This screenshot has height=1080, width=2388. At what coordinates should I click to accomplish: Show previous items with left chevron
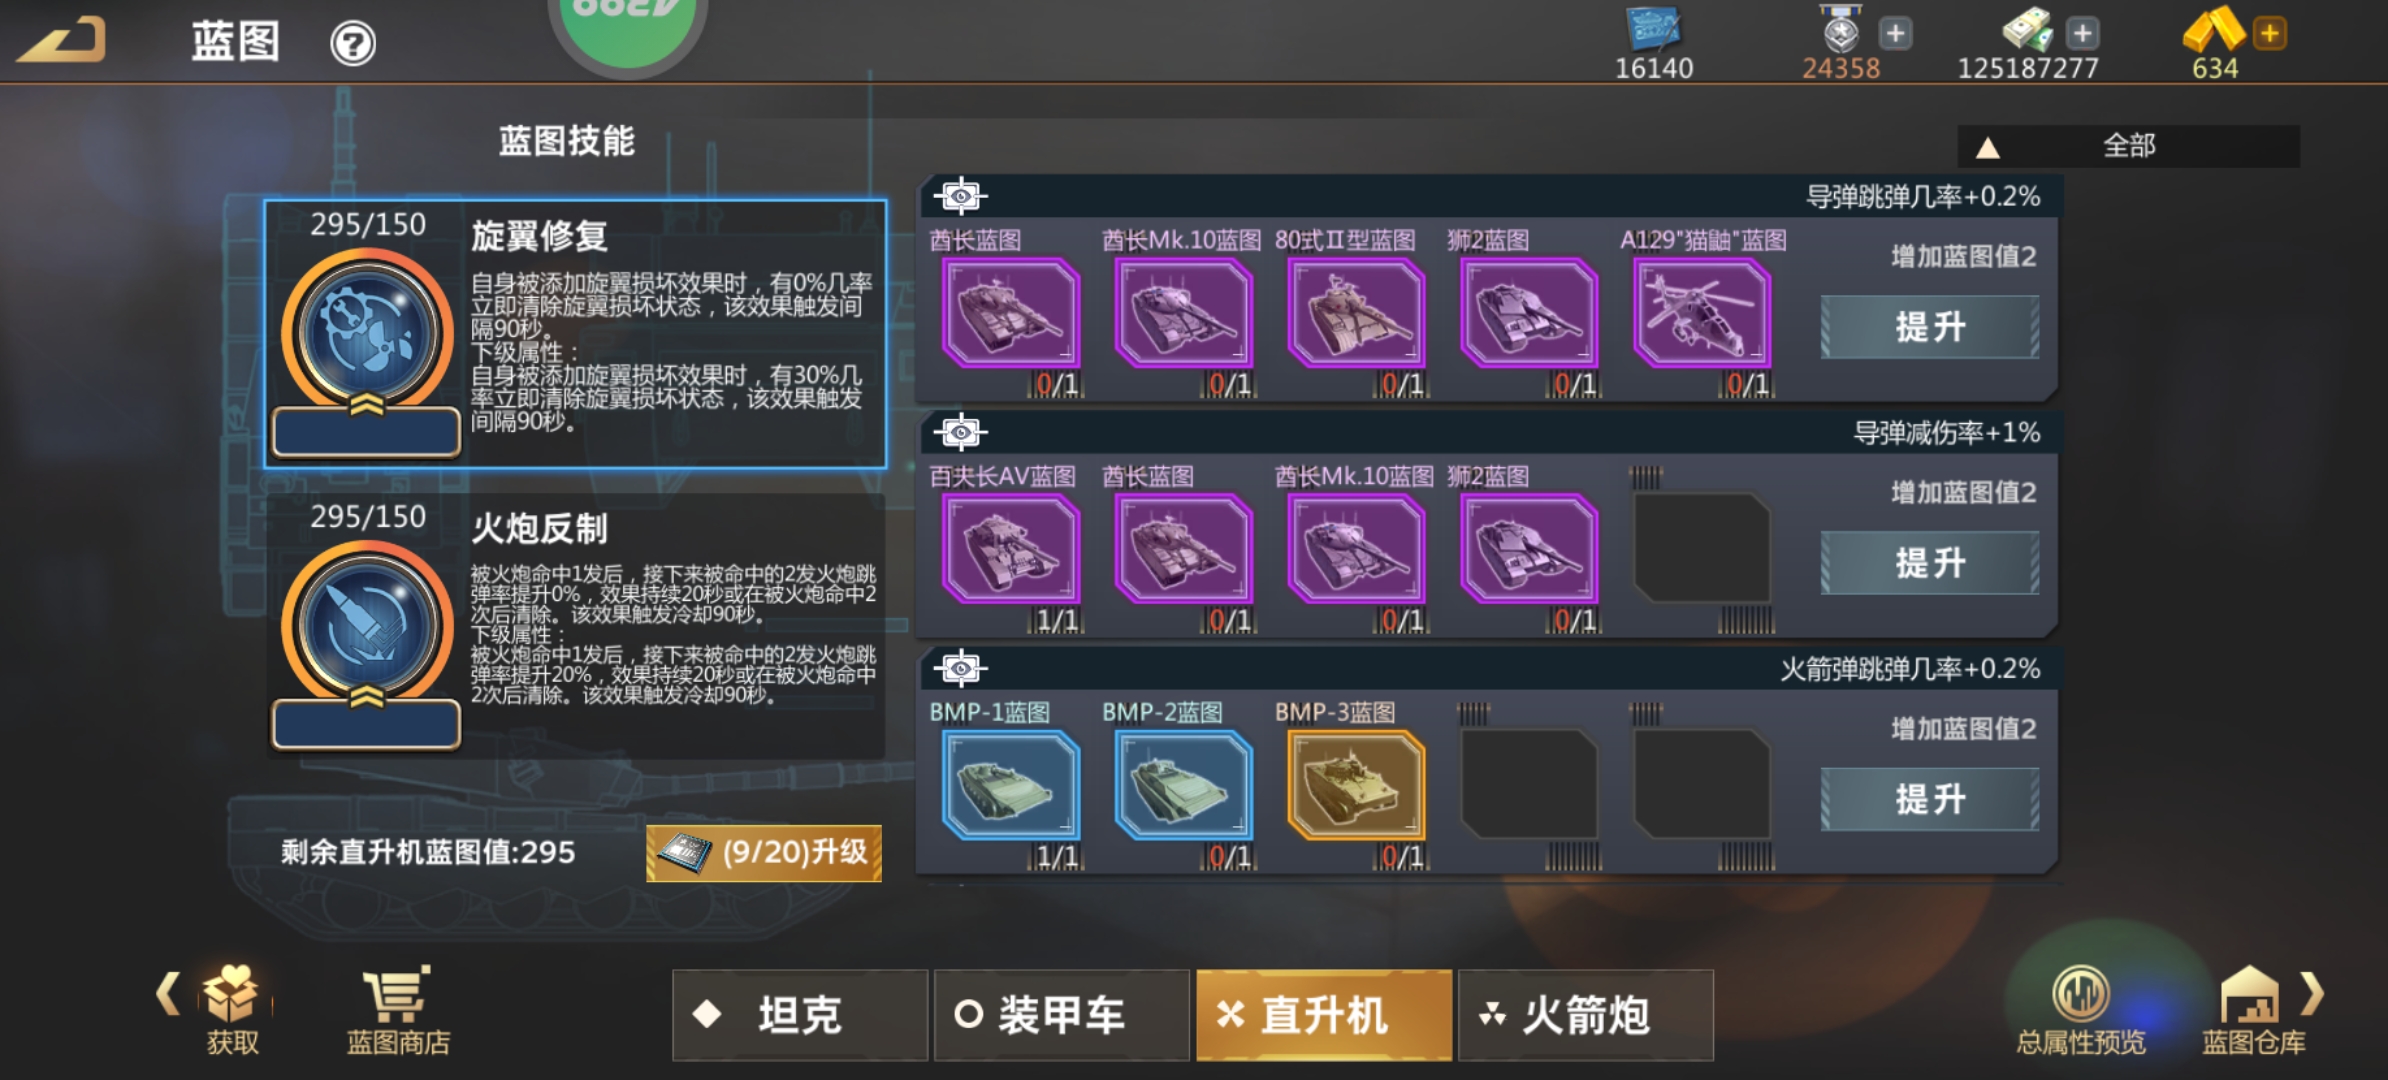[x=168, y=994]
